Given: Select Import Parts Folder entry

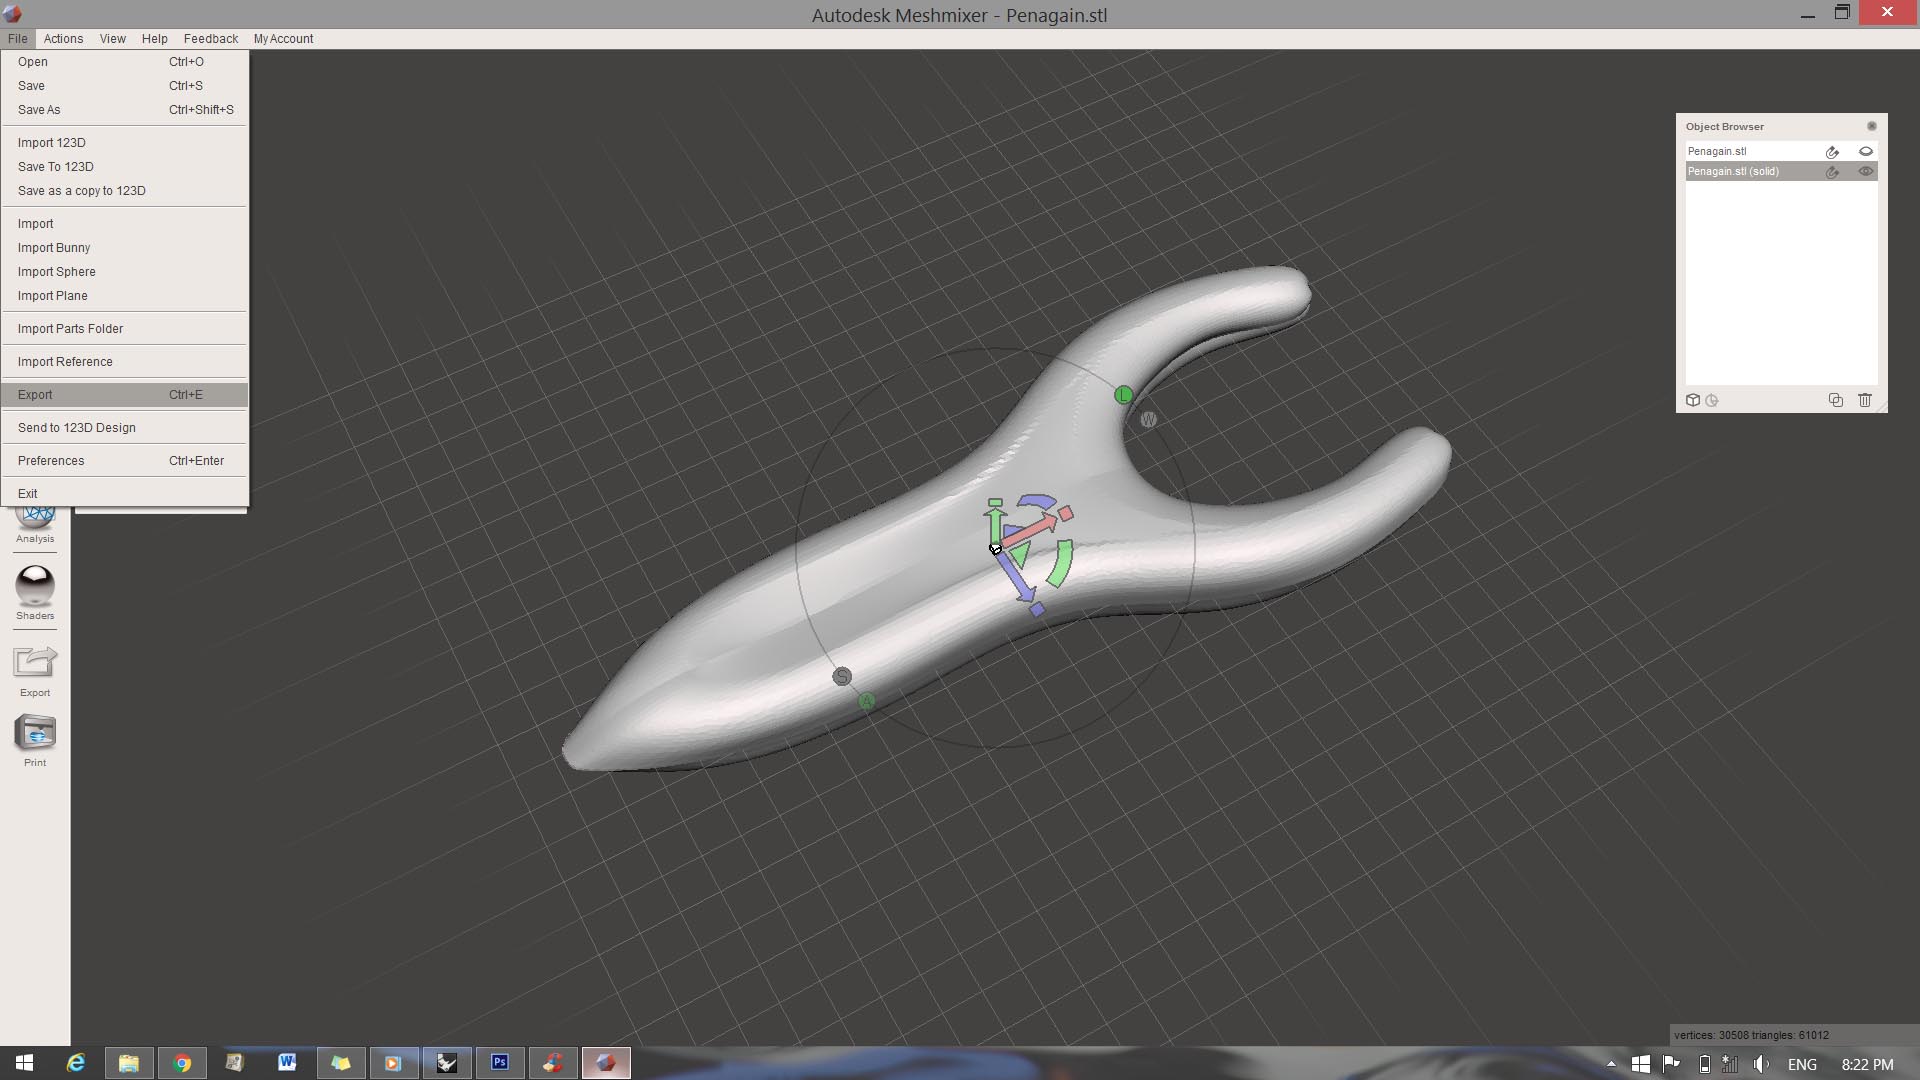Looking at the screenshot, I should [x=124, y=329].
